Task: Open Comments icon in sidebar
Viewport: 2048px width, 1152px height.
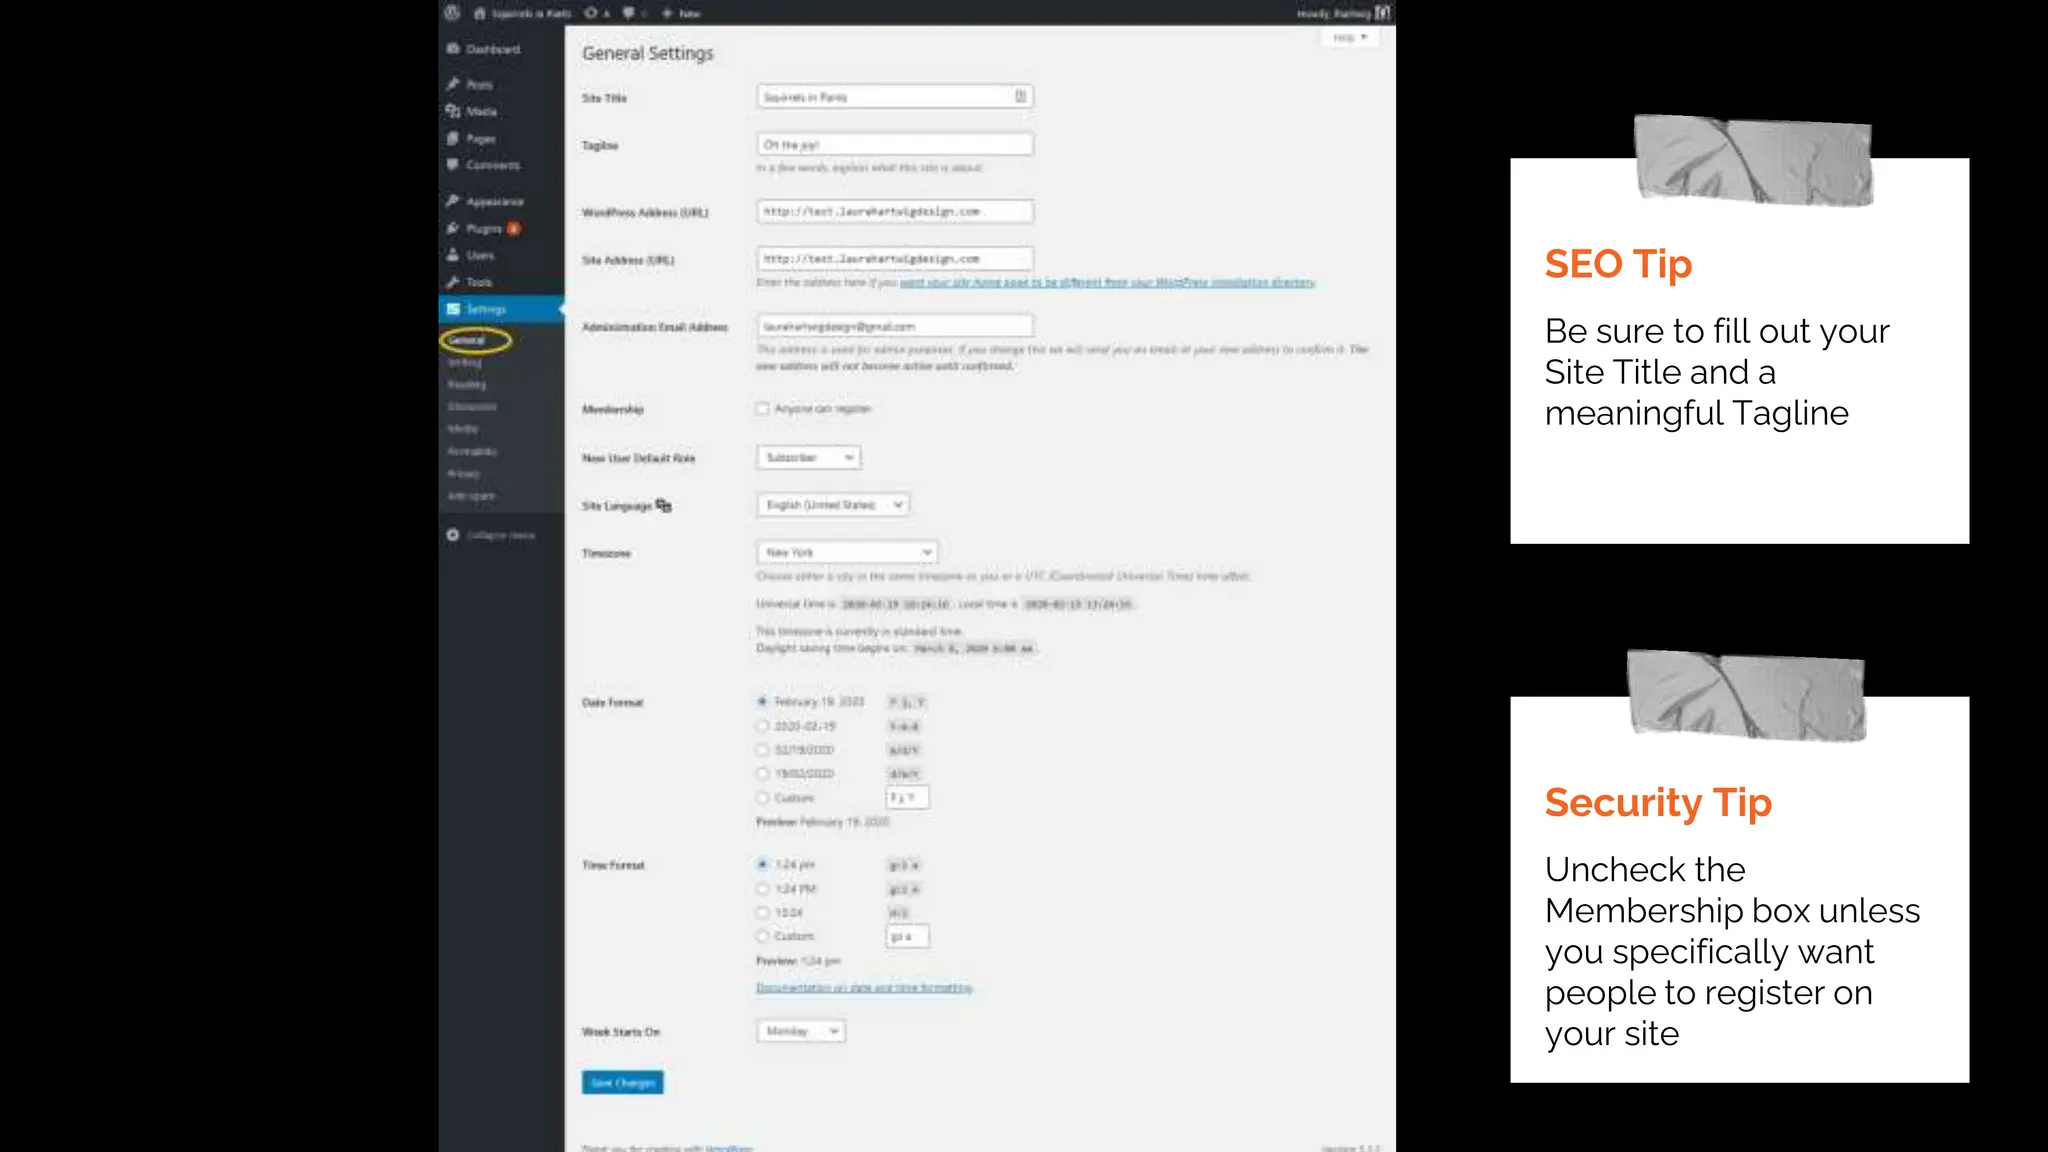Action: tap(453, 164)
